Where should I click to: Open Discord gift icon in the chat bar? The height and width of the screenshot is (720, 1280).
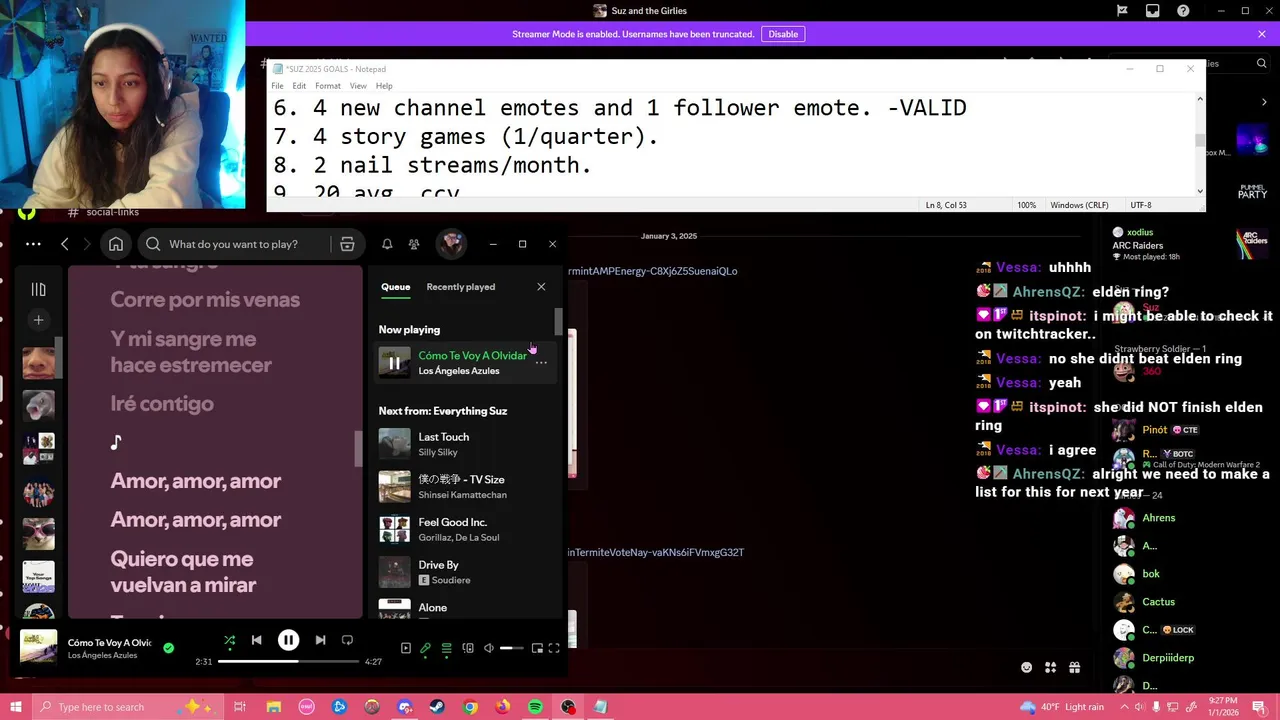pyautogui.click(x=1074, y=667)
